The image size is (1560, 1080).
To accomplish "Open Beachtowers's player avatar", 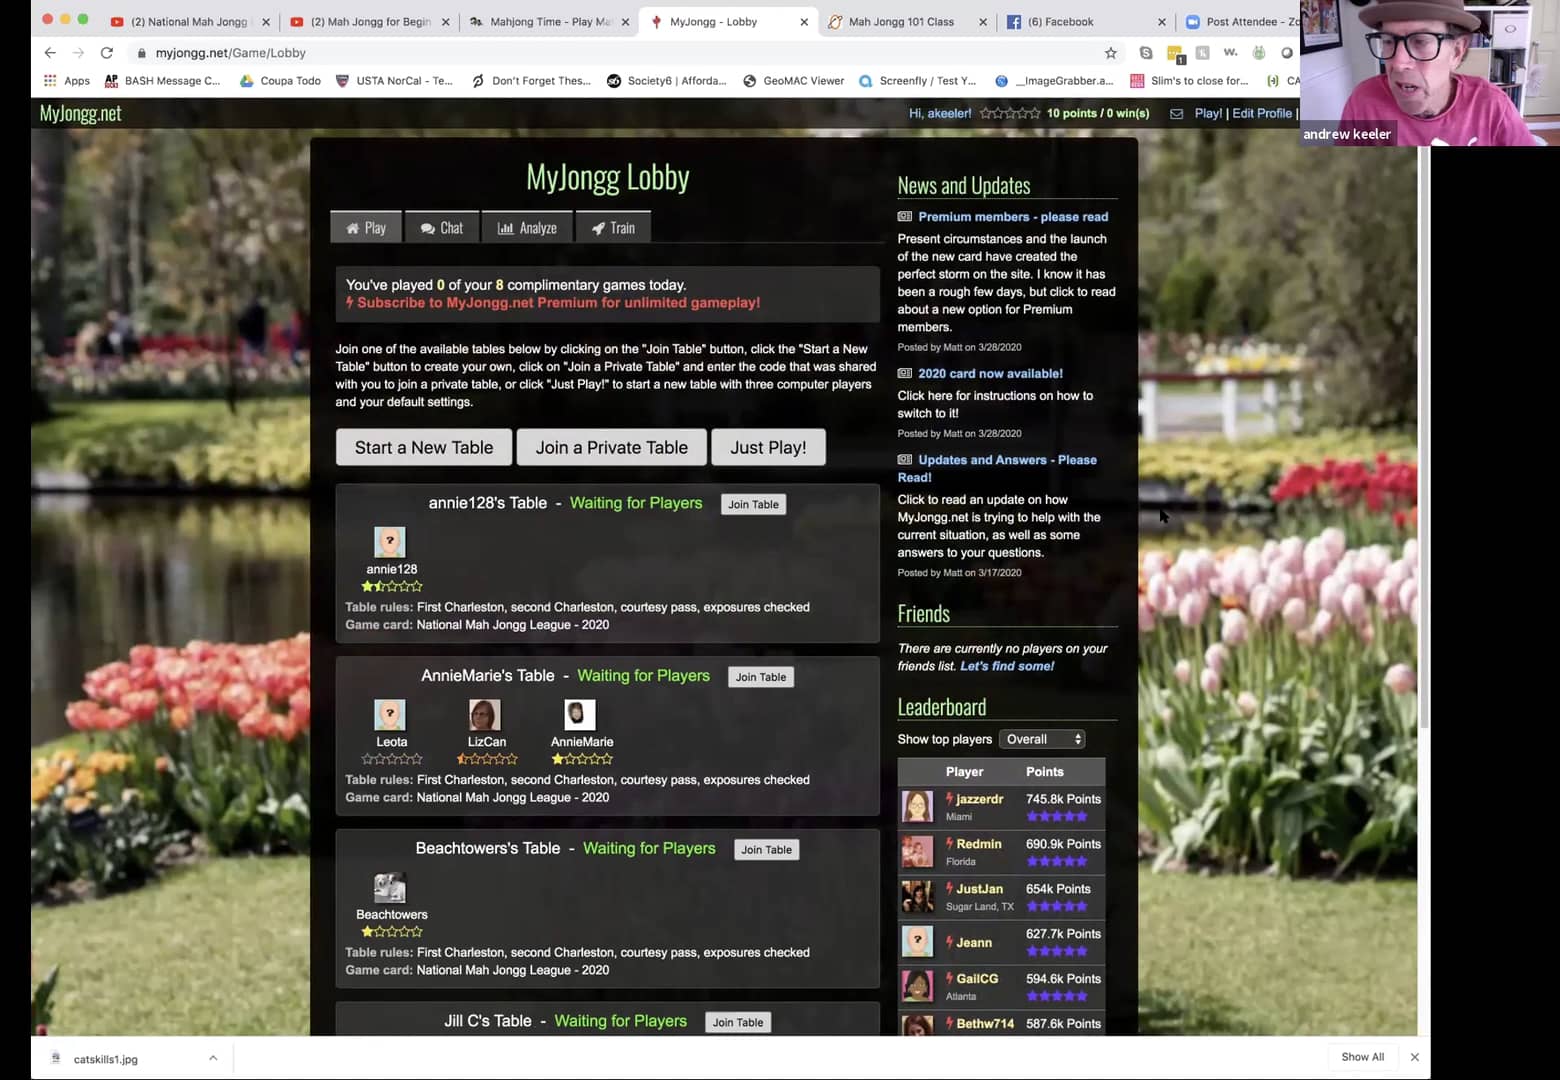I will pyautogui.click(x=390, y=888).
